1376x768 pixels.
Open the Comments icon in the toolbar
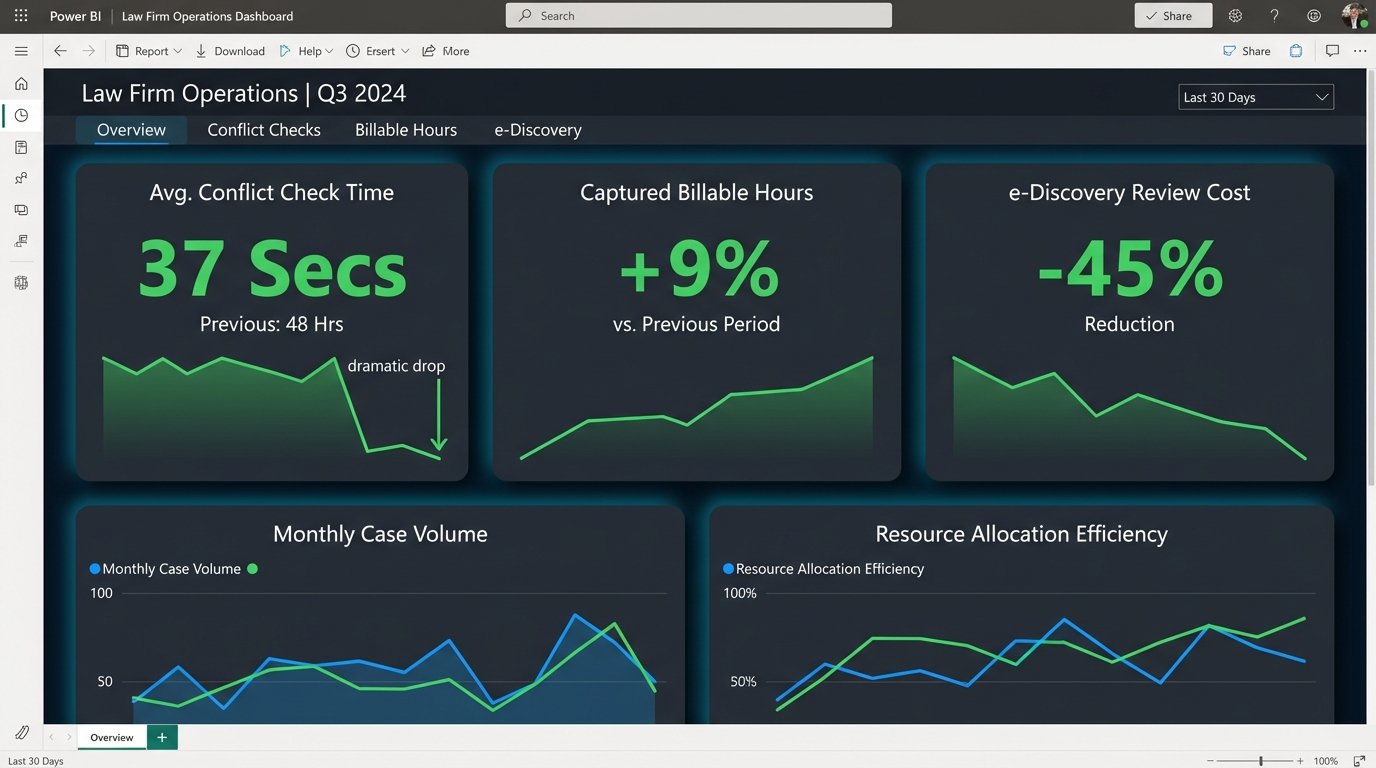click(1332, 50)
